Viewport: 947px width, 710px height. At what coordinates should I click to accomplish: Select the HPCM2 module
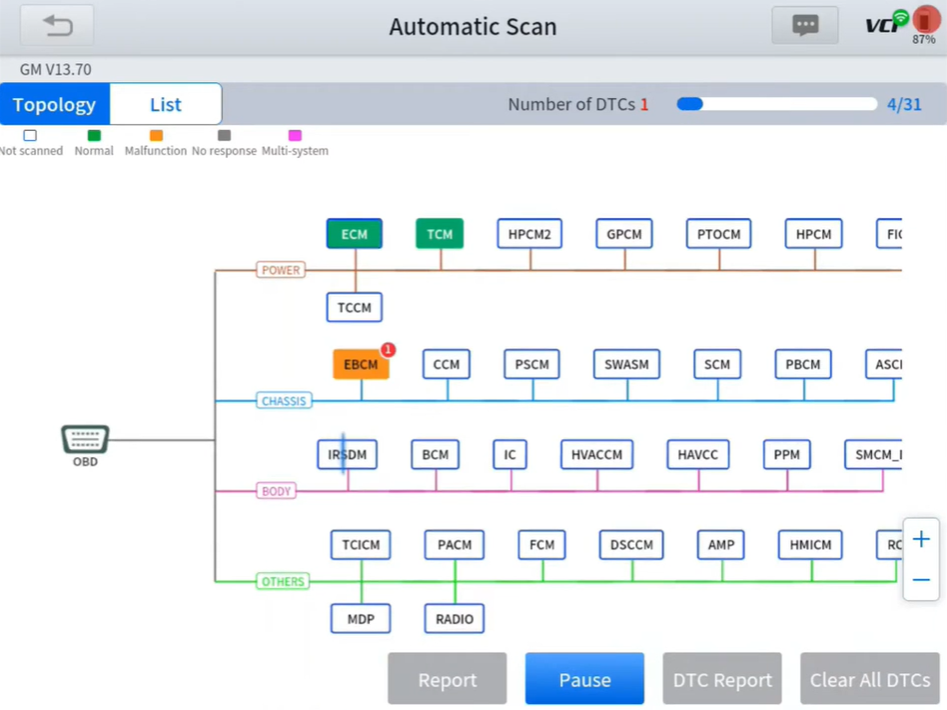pyautogui.click(x=530, y=234)
